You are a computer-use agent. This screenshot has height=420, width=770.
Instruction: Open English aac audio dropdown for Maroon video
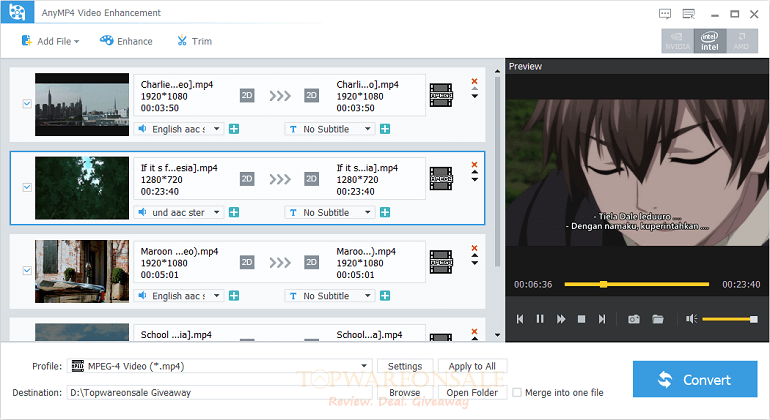click(179, 296)
